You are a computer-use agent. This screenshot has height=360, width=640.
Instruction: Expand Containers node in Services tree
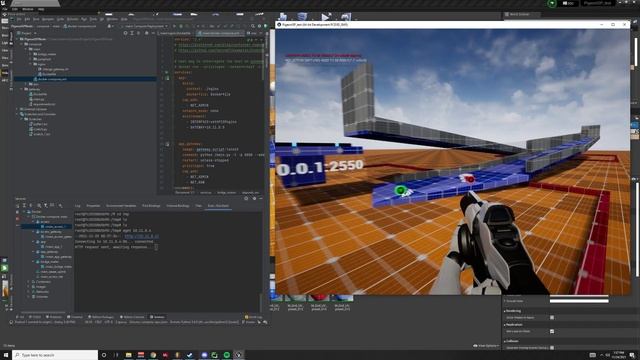point(29,282)
